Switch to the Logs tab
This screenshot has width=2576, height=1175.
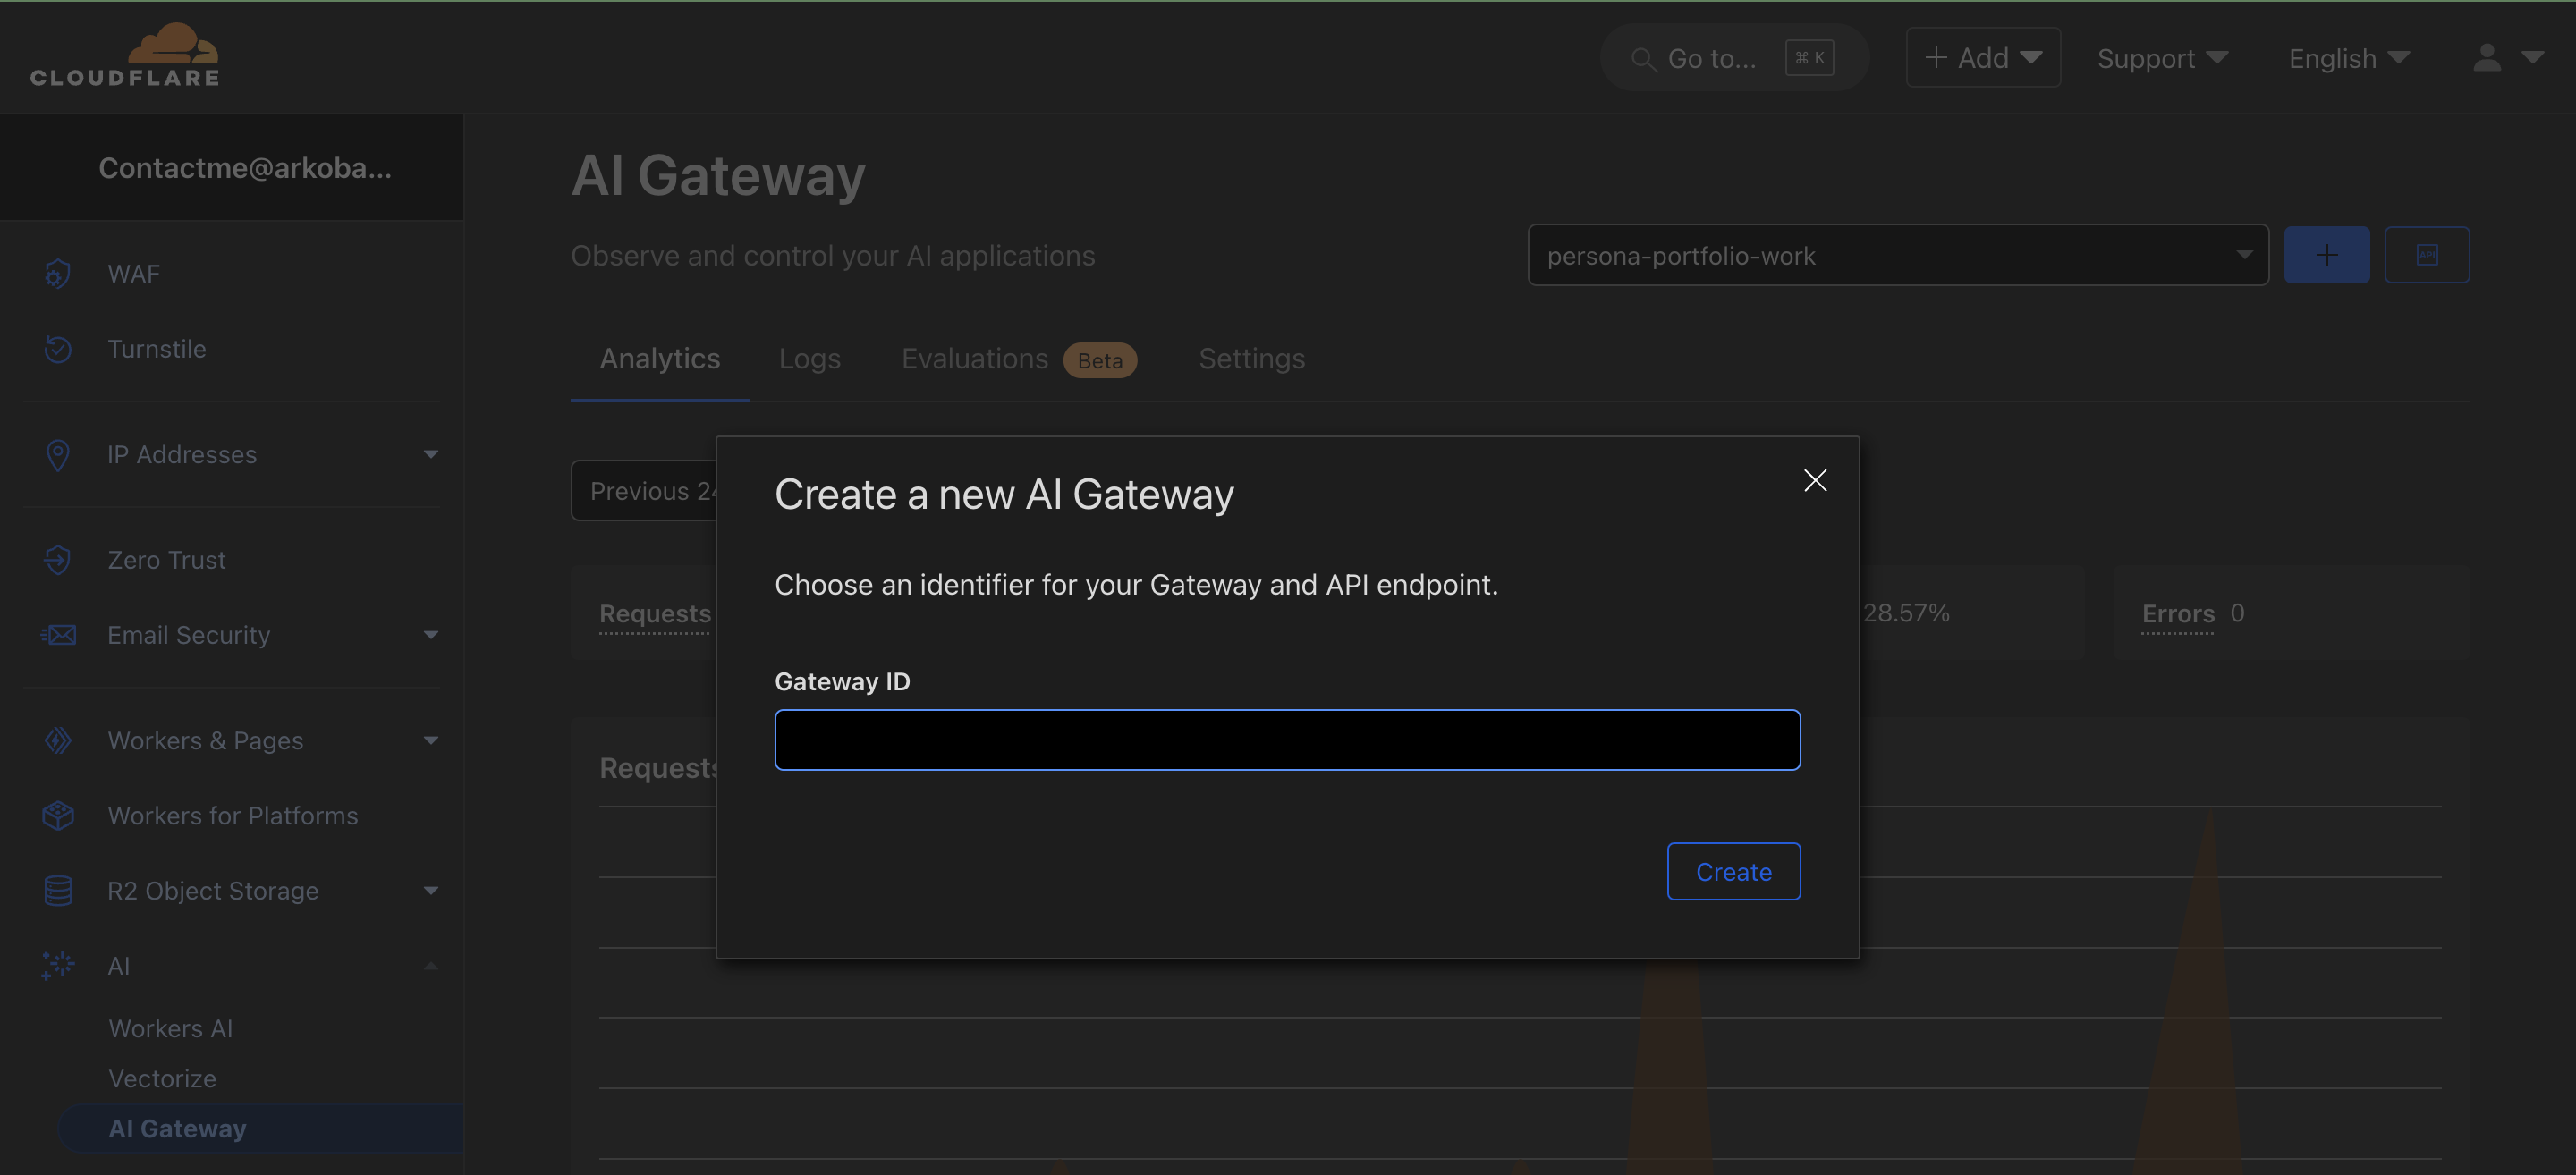[809, 359]
